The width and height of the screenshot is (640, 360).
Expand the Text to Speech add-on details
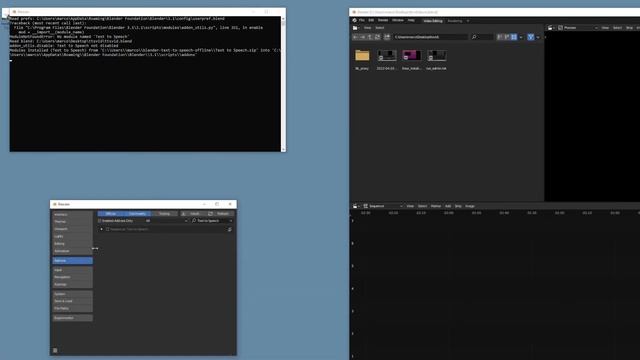coord(102,229)
